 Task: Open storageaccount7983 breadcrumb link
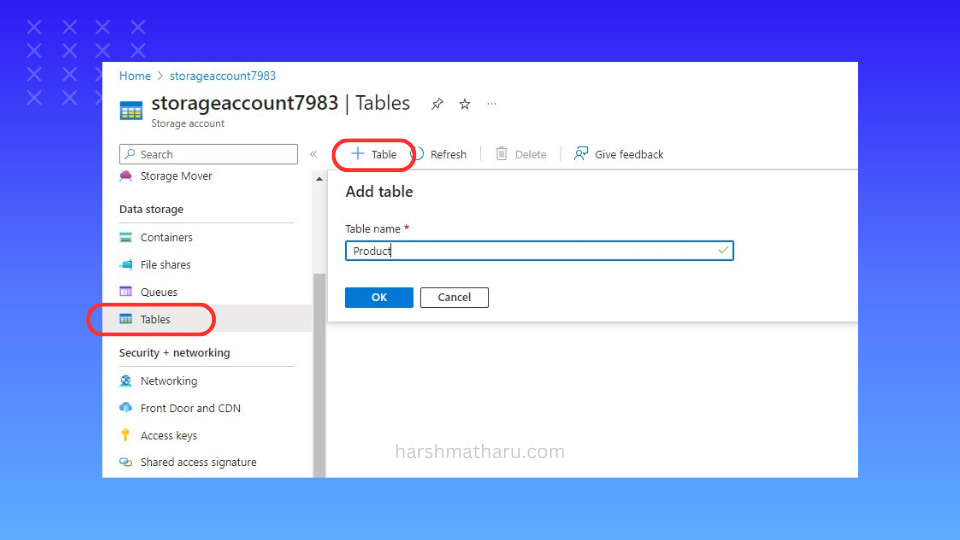pyautogui.click(x=222, y=76)
